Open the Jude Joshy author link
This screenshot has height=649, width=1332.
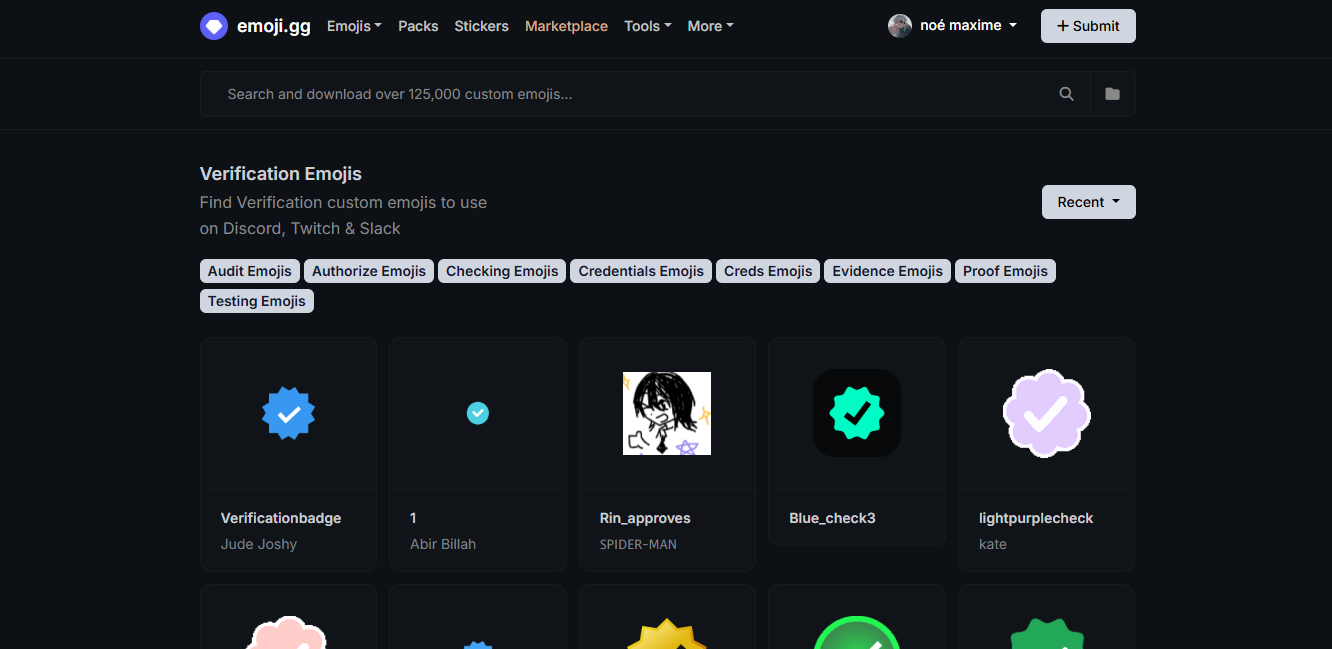point(259,544)
